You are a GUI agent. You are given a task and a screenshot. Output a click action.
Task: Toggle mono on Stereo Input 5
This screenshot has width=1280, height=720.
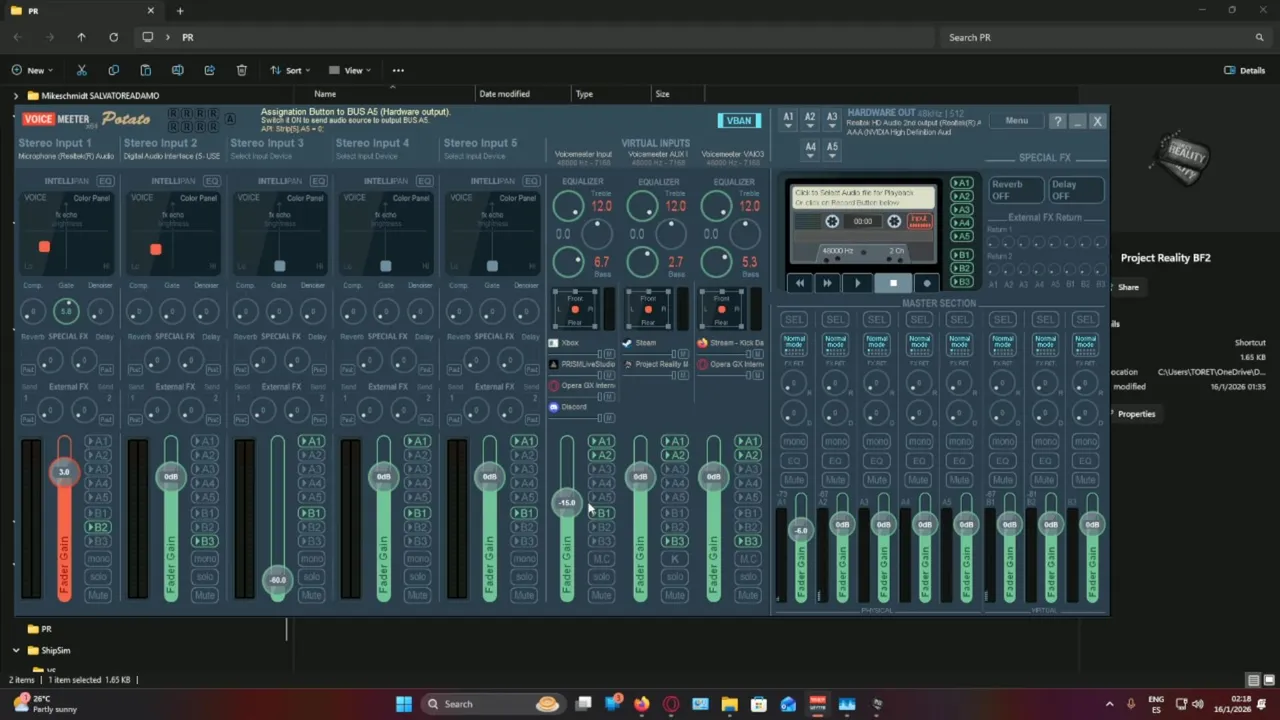pyautogui.click(x=524, y=559)
